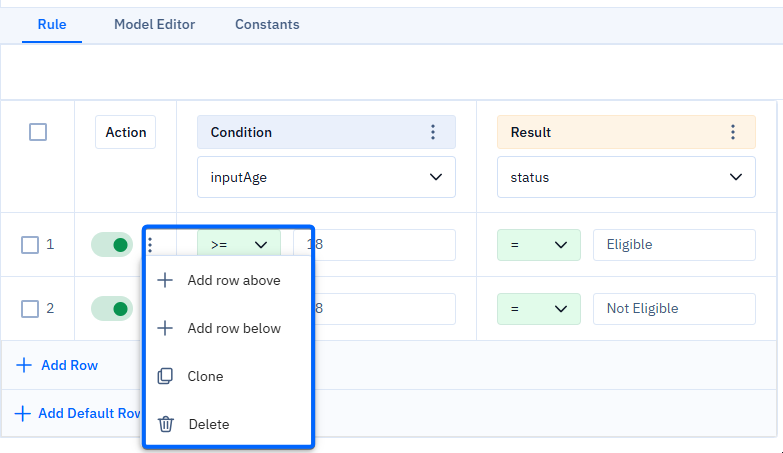Toggle row 2 enable switch off
The height and width of the screenshot is (453, 783).
click(112, 309)
